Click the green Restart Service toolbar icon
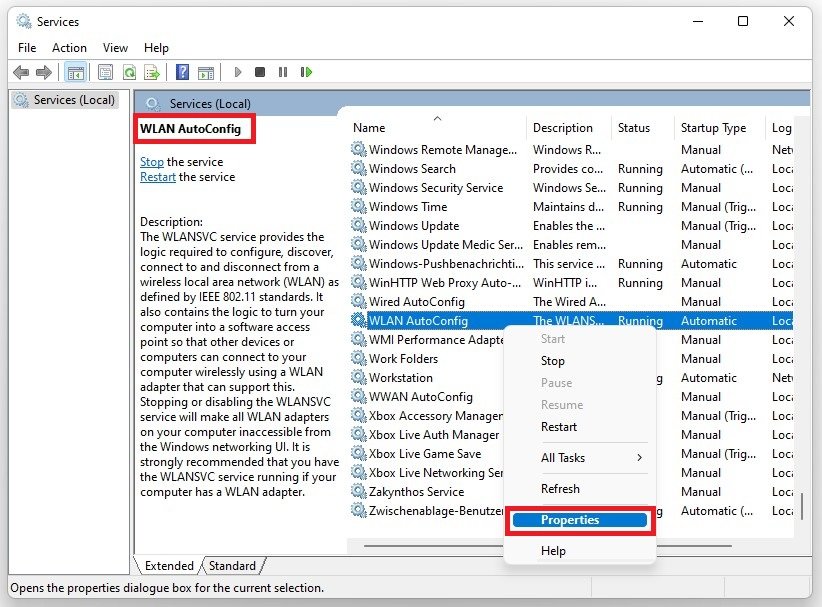 coord(306,72)
